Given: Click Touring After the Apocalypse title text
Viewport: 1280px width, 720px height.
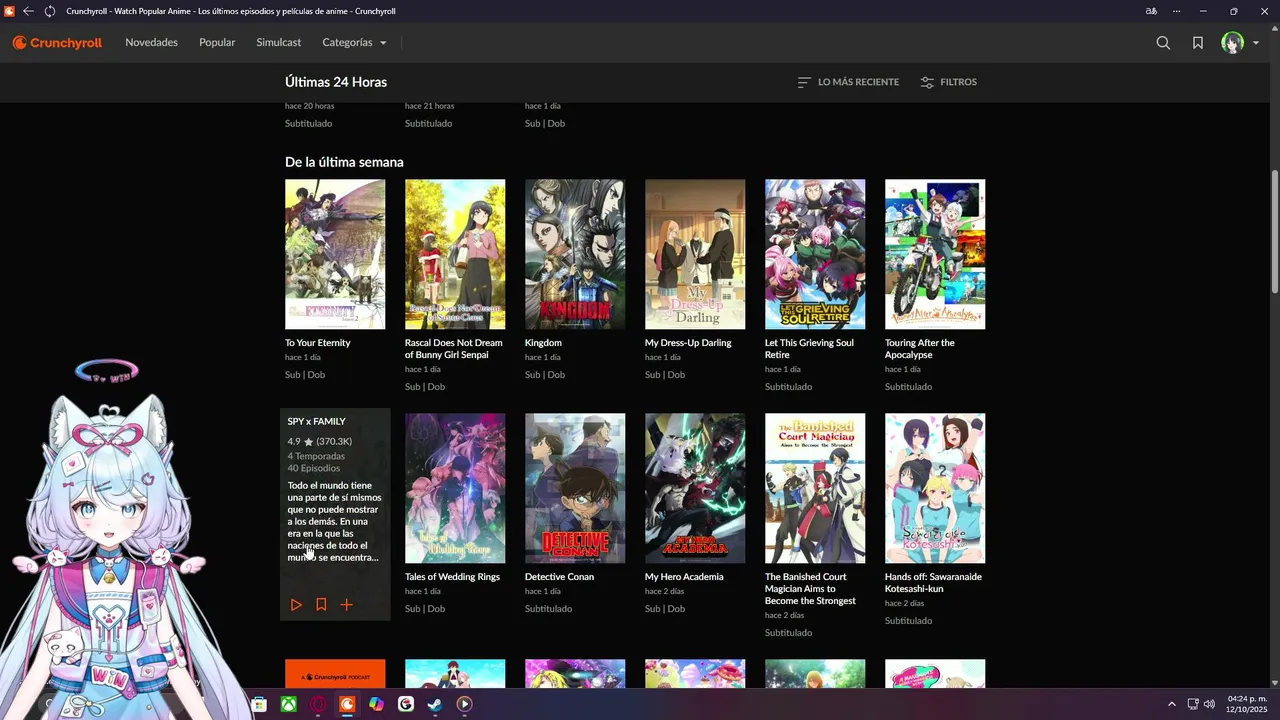Looking at the screenshot, I should click(x=920, y=349).
